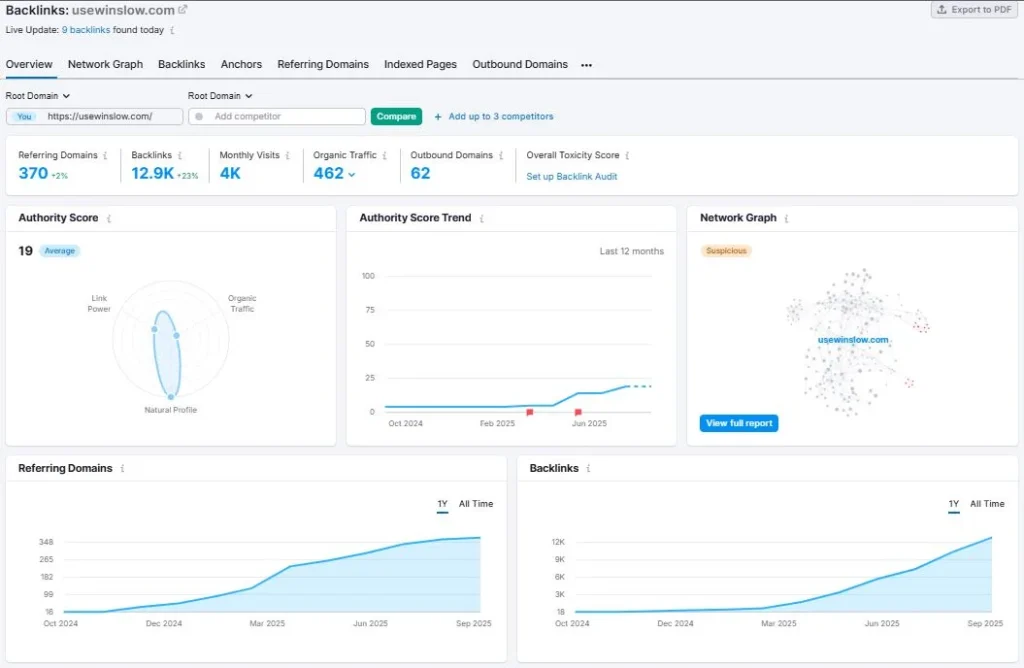The image size is (1024, 668).
Task: Open the competitor Root Domain dropdown
Action: (x=220, y=96)
